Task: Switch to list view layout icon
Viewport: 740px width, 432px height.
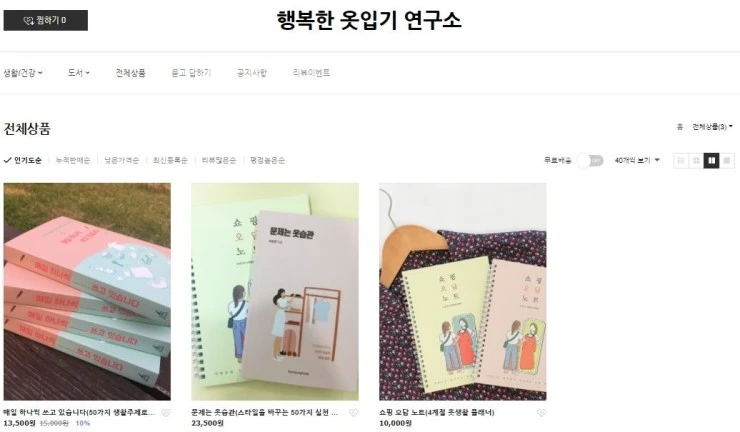Action: pos(681,161)
